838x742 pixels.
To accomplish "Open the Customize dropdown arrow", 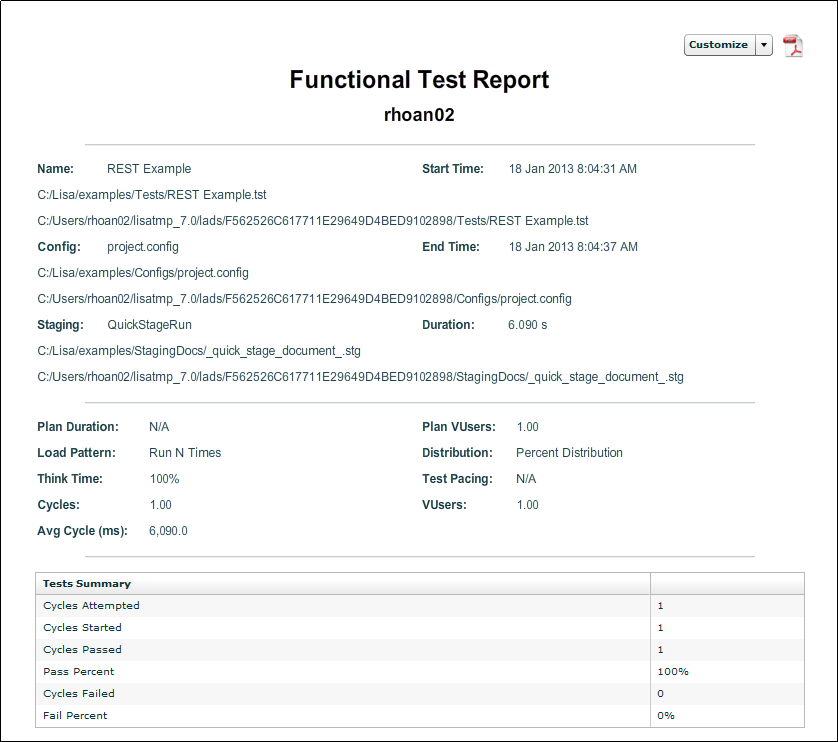I will coord(763,45).
